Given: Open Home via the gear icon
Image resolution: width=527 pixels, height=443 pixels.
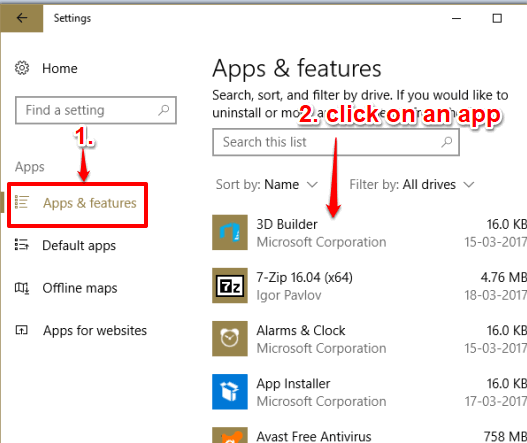Looking at the screenshot, I should click(22, 68).
